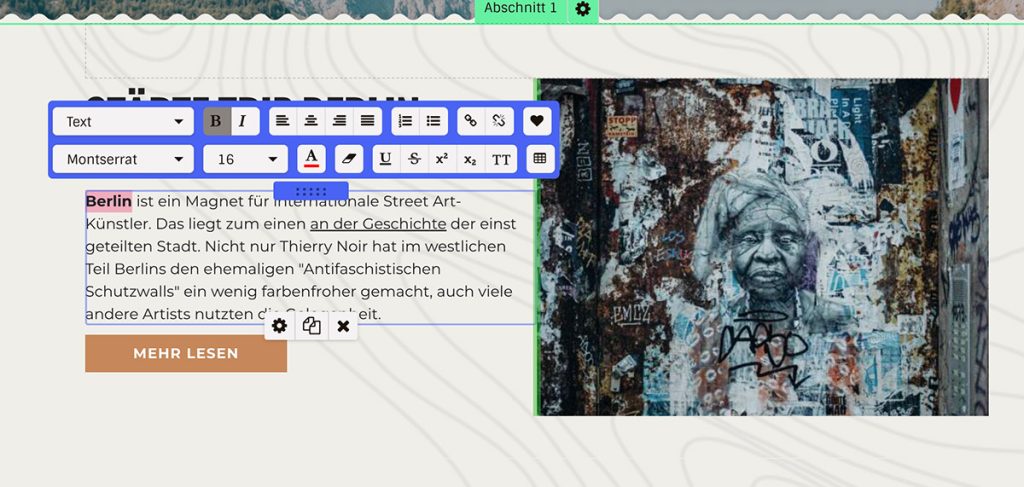The height and width of the screenshot is (487, 1024).
Task: Toggle underline on the selected text
Action: pyautogui.click(x=385, y=159)
